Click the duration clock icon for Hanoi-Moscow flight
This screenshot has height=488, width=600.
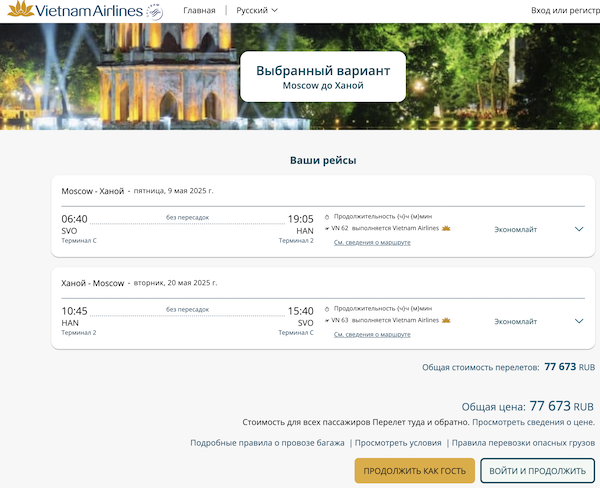327,307
